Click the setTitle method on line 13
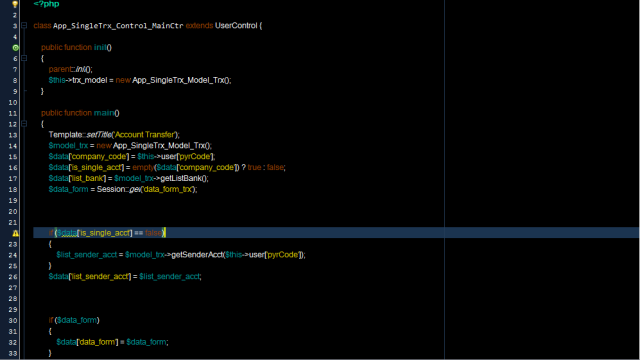Viewport: 640px width, 360px height. pos(99,135)
